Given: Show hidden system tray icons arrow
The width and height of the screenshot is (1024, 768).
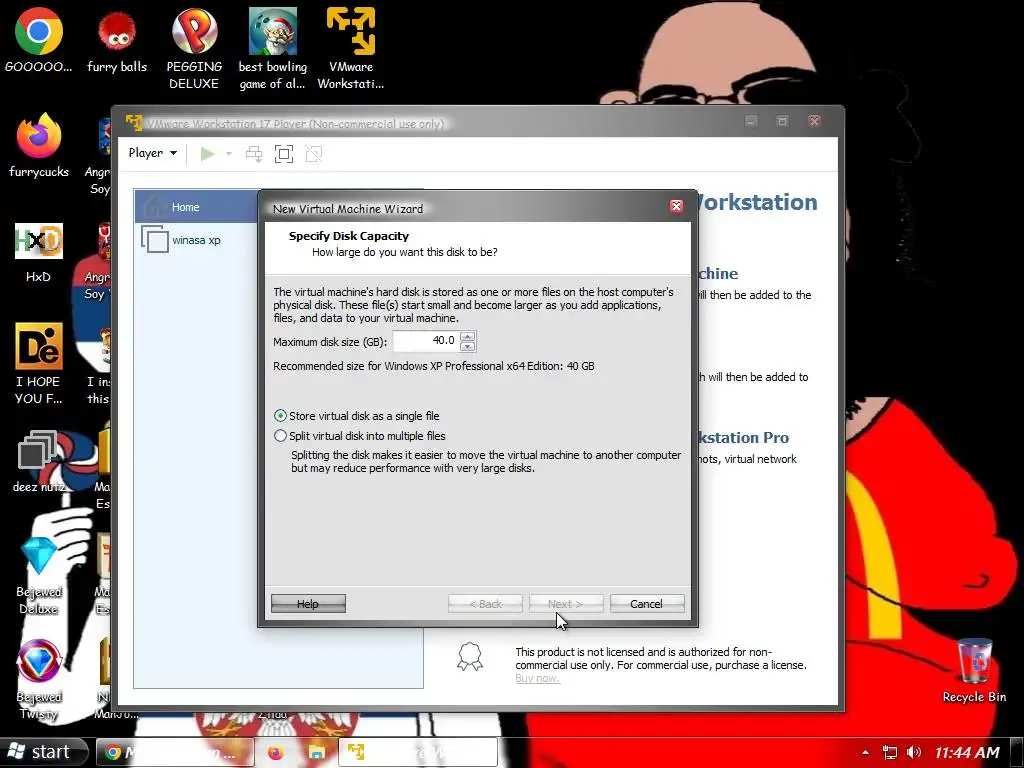Looking at the screenshot, I should coord(865,752).
